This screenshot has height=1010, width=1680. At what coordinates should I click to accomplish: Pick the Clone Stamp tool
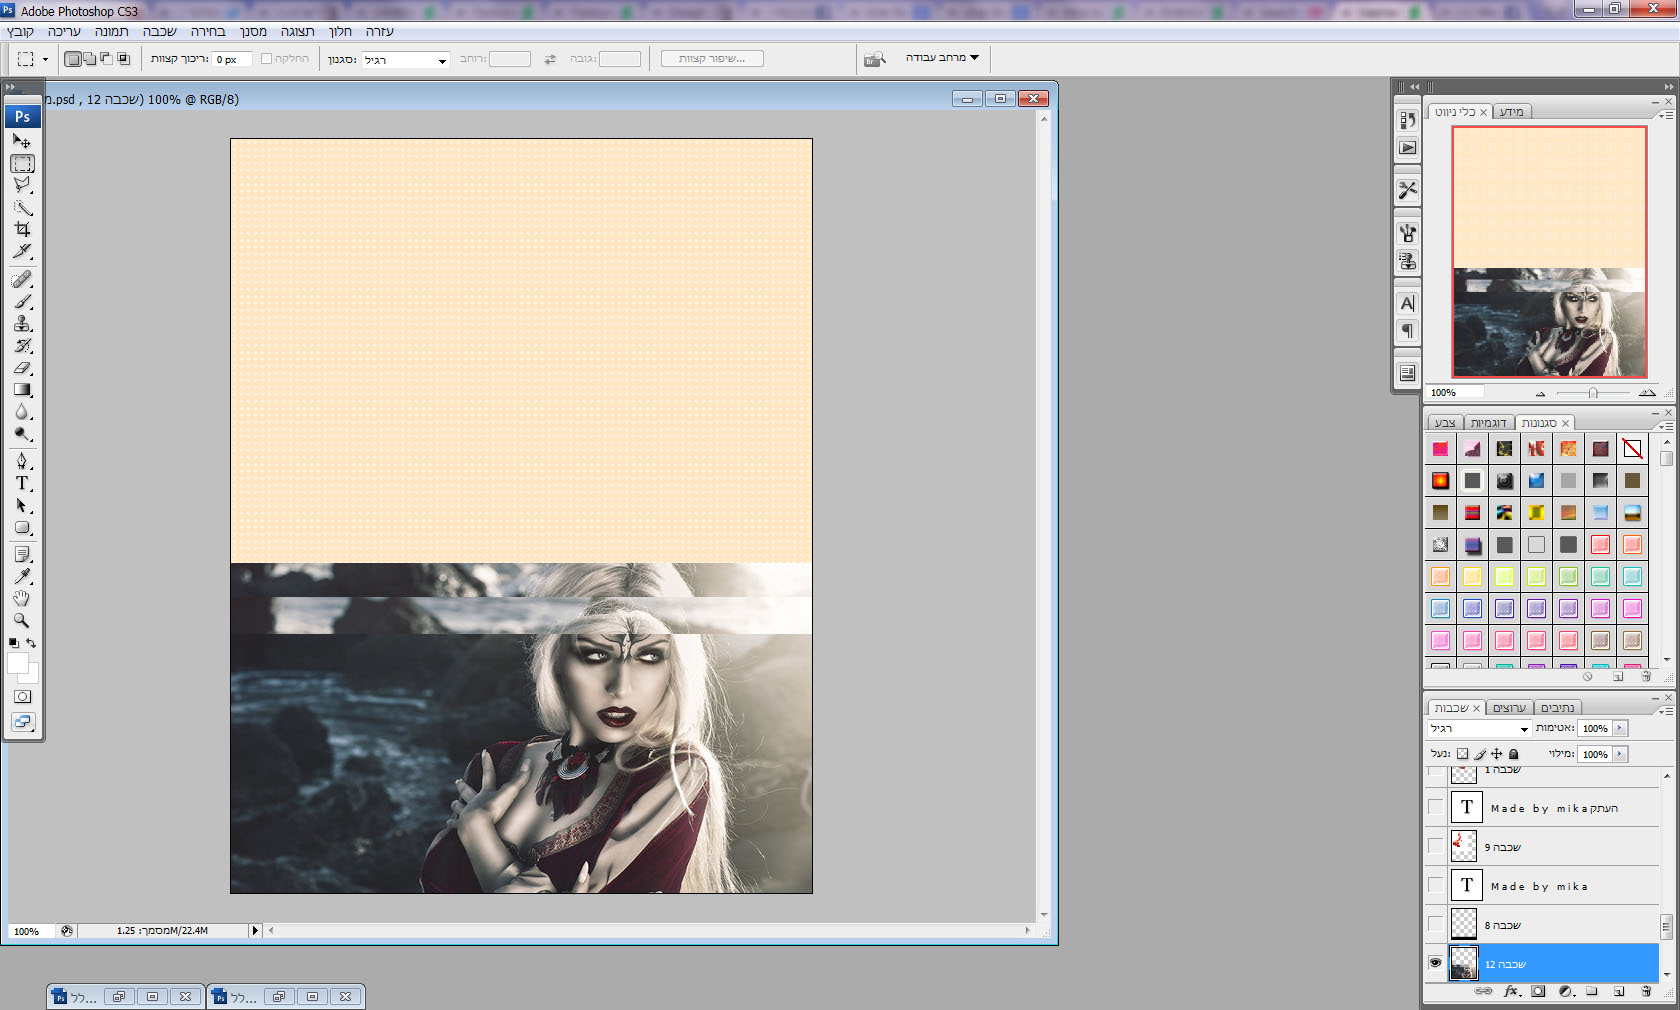pos(22,323)
